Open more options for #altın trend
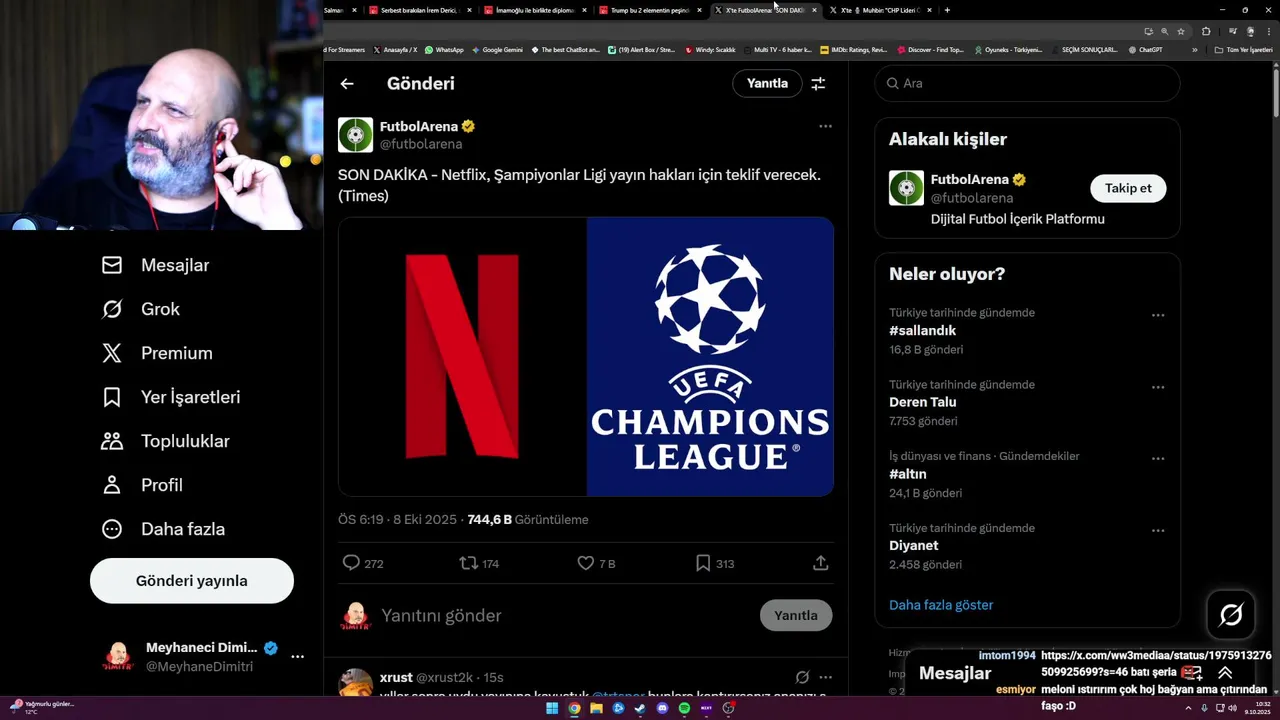Screen dimensions: 1280x720 pyautogui.click(x=1158, y=459)
